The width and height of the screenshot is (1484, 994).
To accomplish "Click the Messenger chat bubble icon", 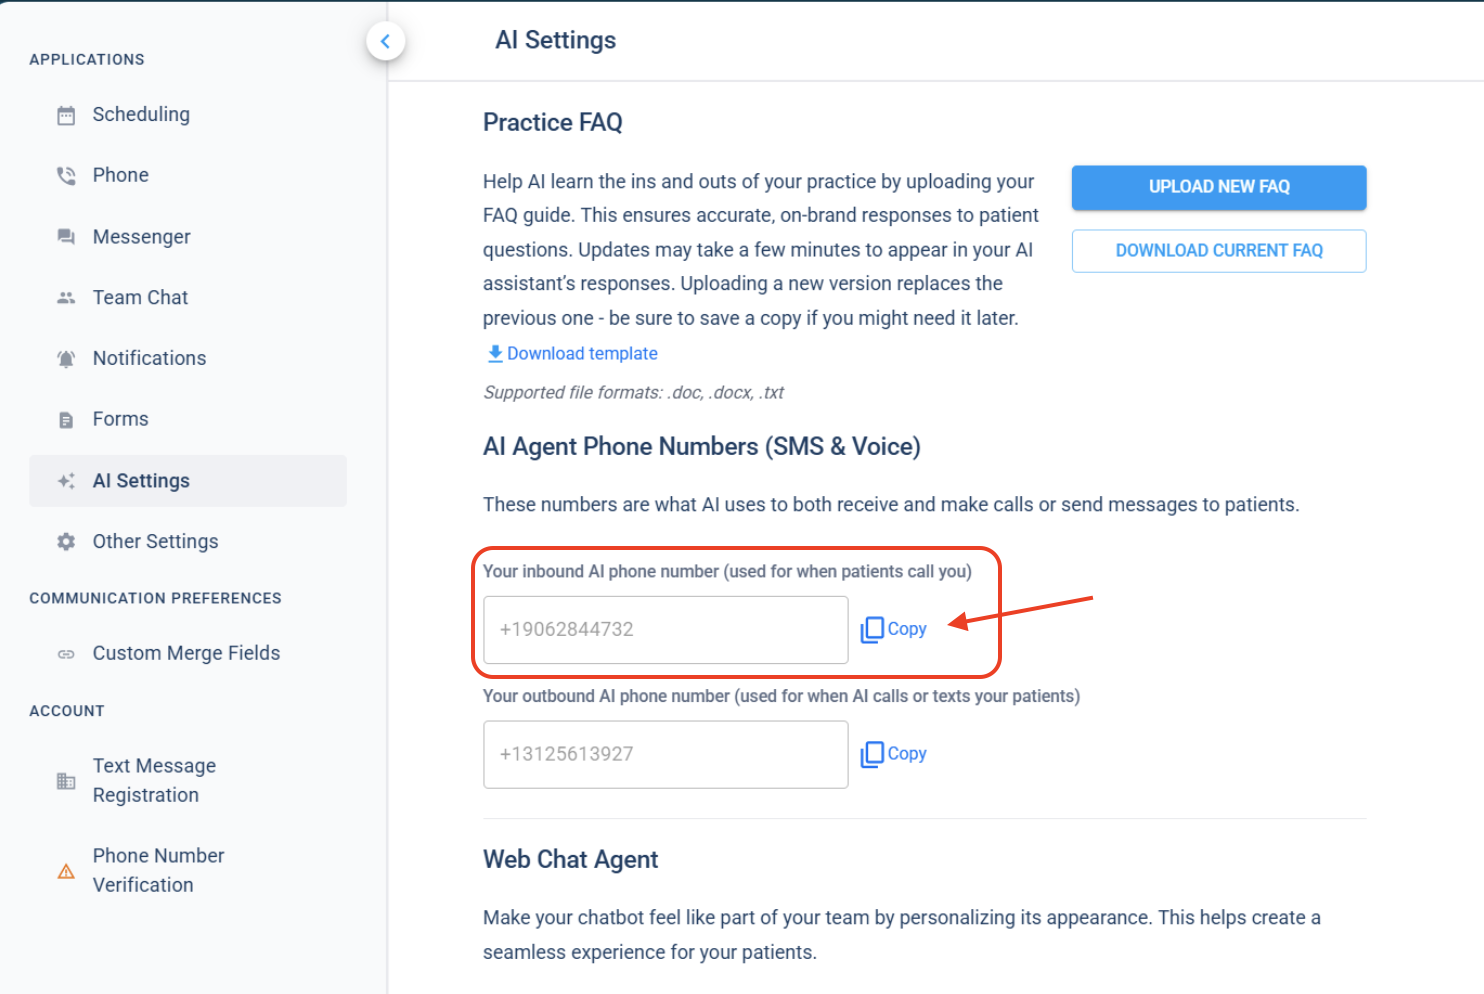I will pyautogui.click(x=66, y=237).
